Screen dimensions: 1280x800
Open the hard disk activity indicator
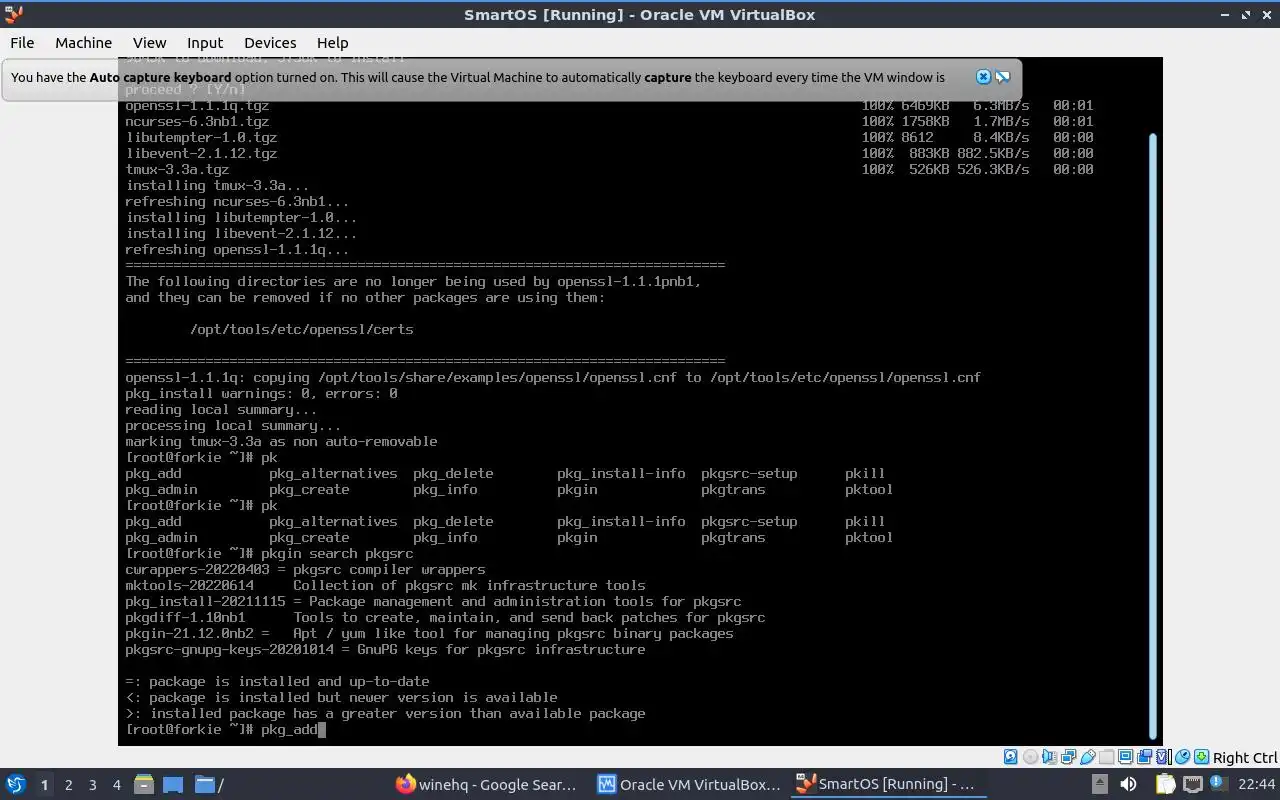coord(1010,757)
